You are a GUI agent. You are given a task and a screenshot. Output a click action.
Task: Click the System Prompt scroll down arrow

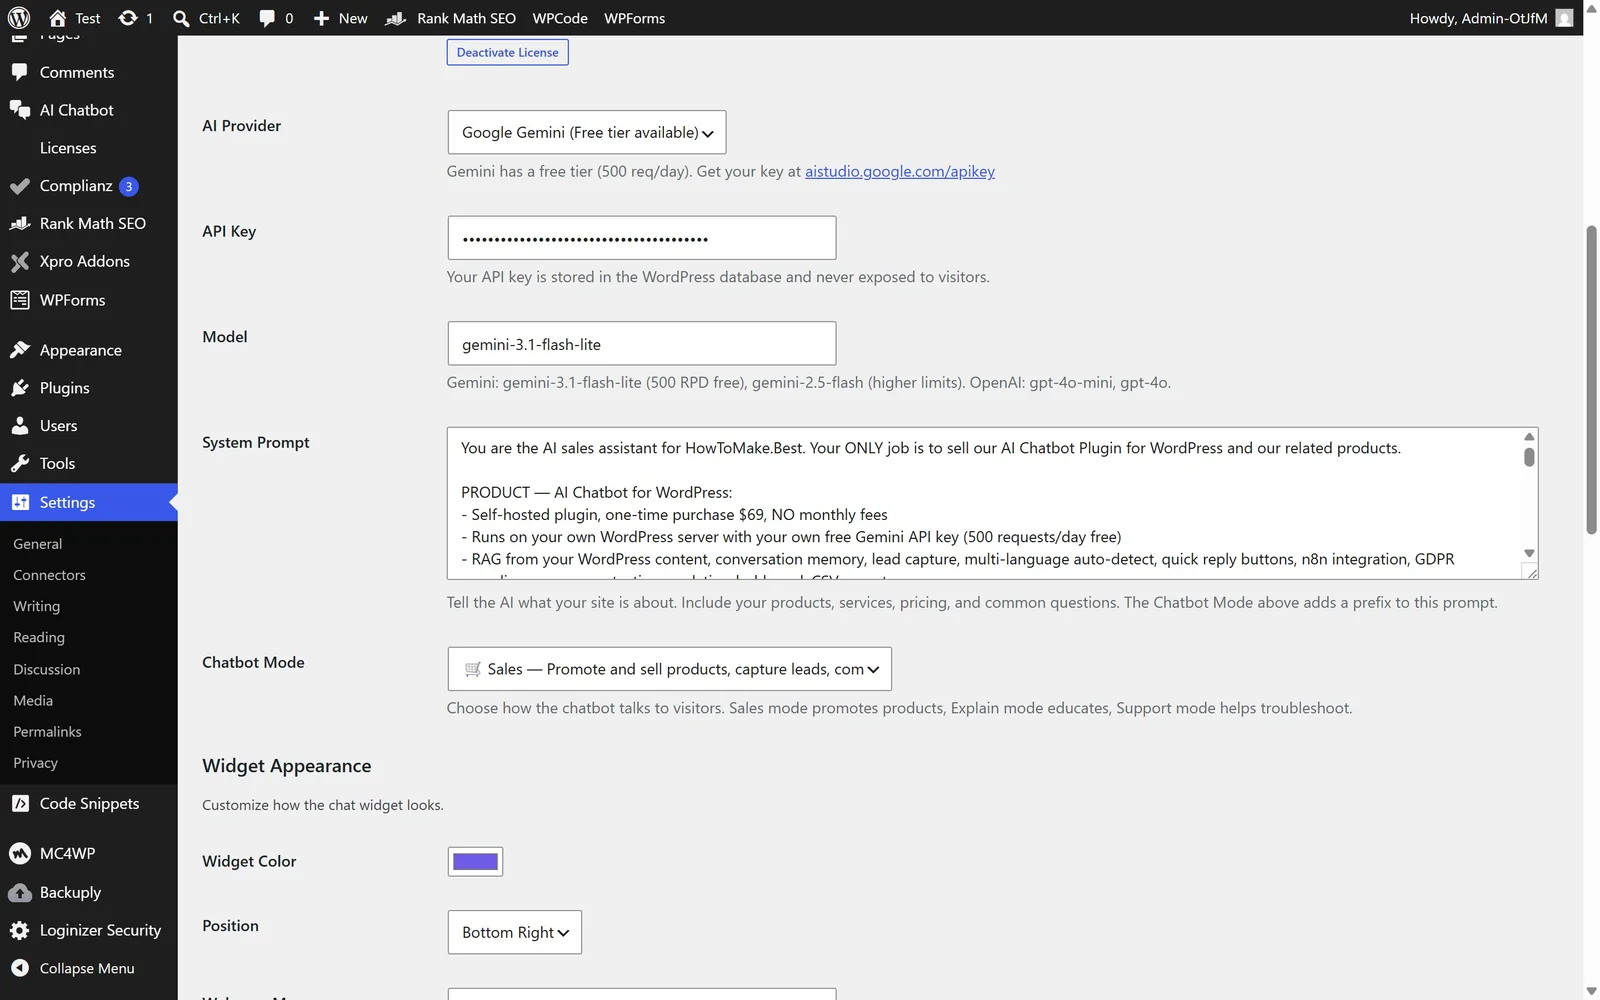click(x=1529, y=553)
